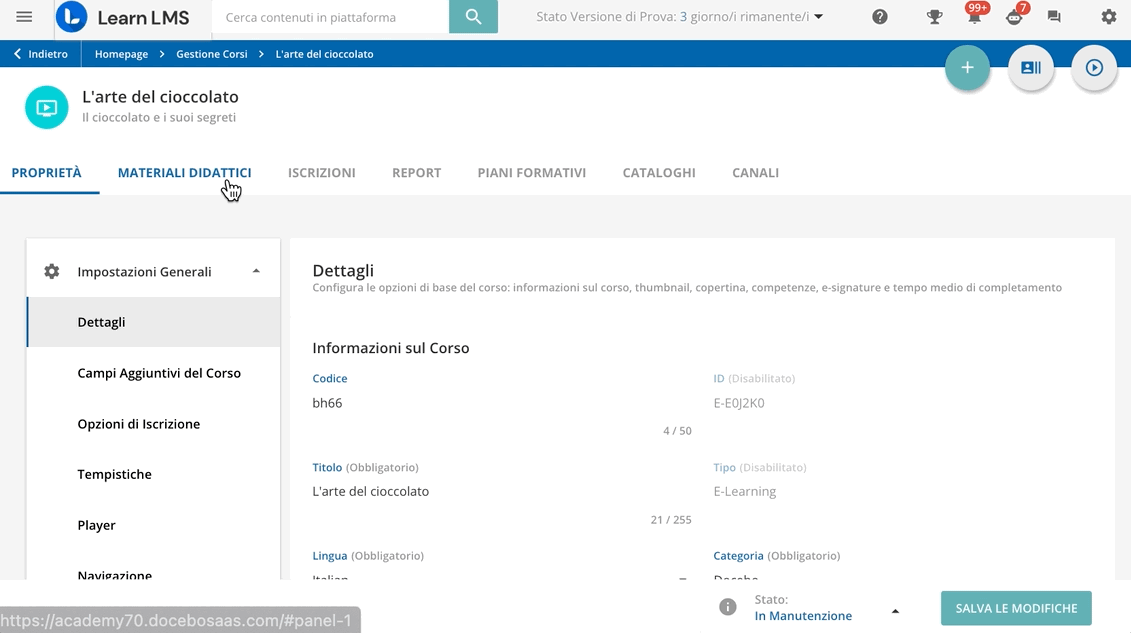Screen dimensions: 1131x633
Task: Open the Stato In Manutenzione dropdown
Action: click(894, 610)
